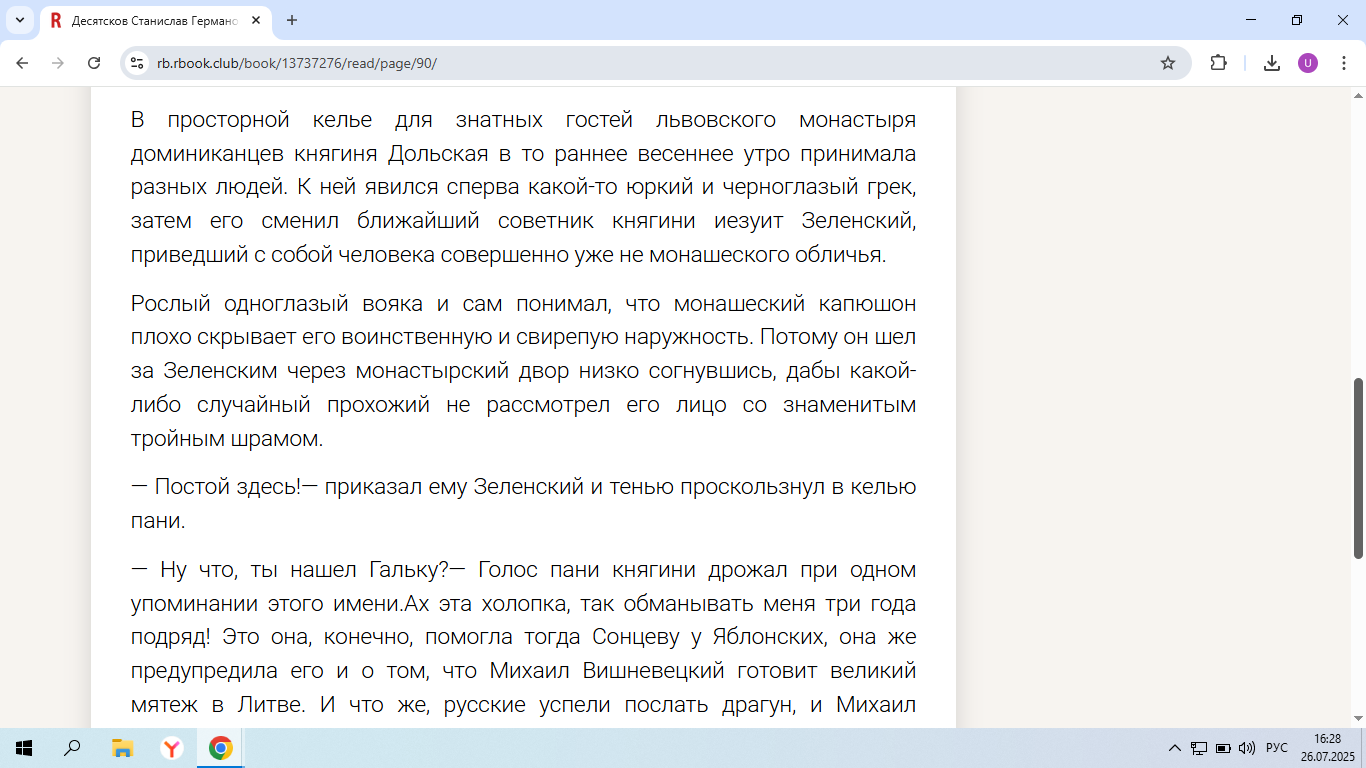Launch File Explorer from the taskbar
The height and width of the screenshot is (768, 1366).
tap(122, 748)
